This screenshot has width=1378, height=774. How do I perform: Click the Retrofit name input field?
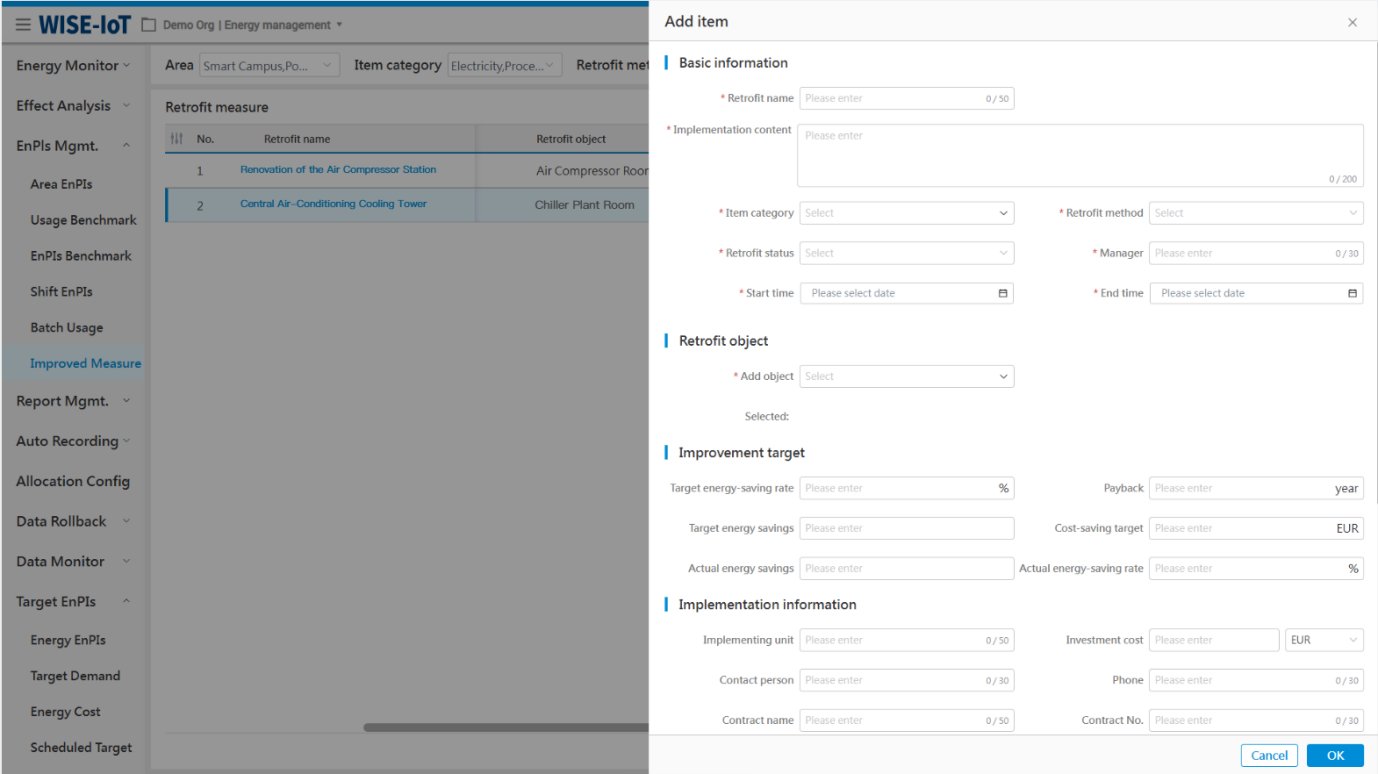[890, 98]
